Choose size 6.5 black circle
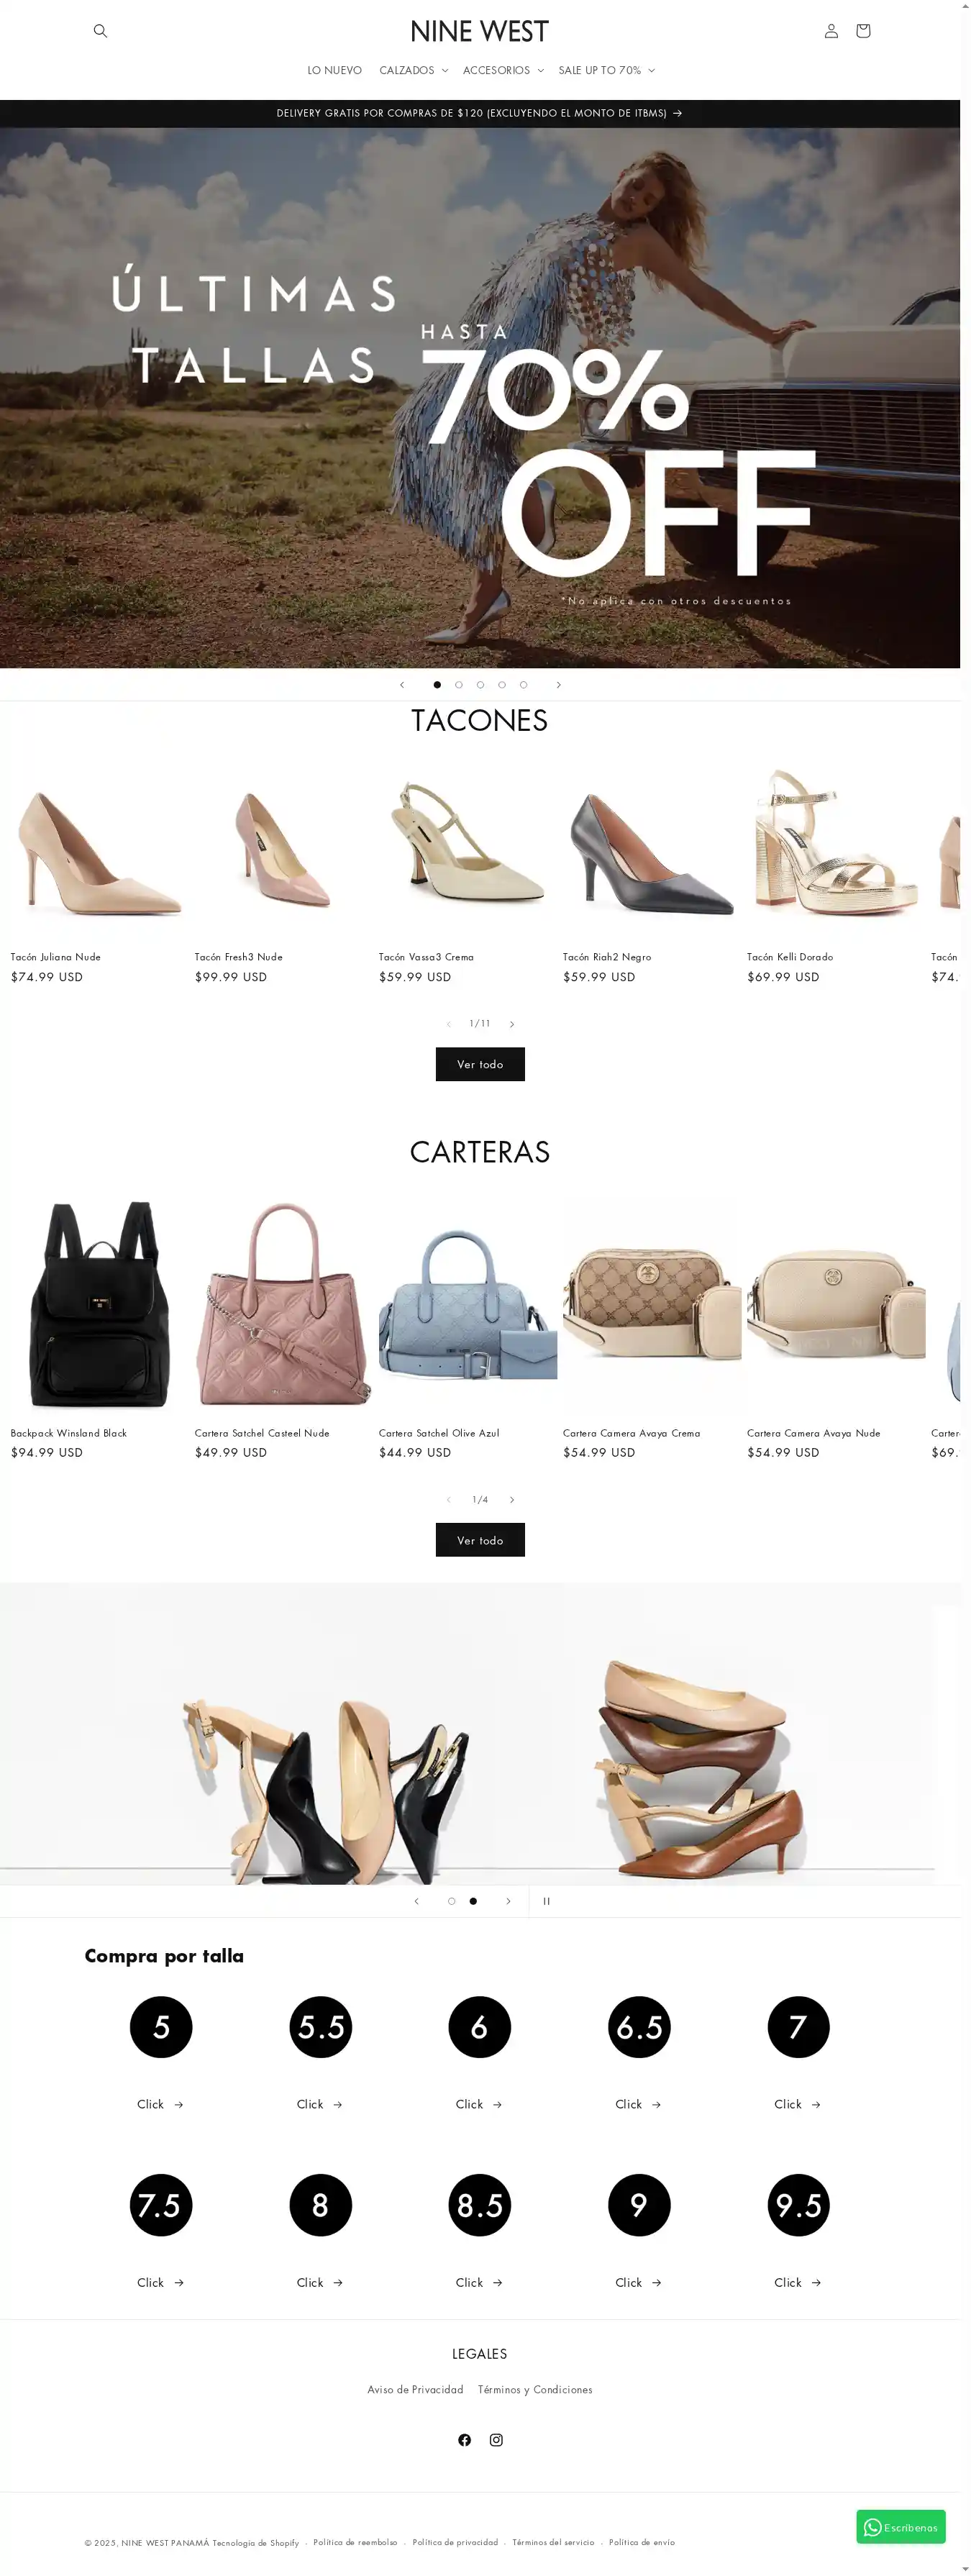This screenshot has width=971, height=2576. coord(639,2027)
